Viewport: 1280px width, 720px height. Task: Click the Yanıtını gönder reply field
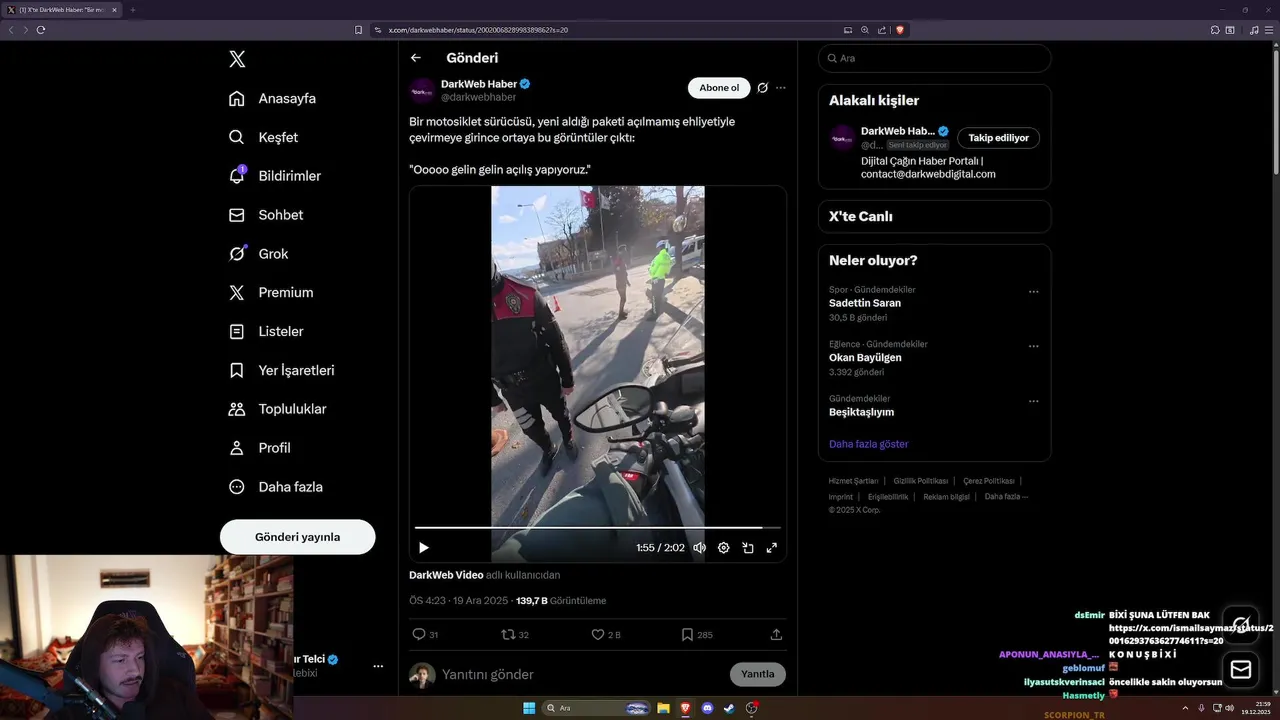(x=582, y=674)
